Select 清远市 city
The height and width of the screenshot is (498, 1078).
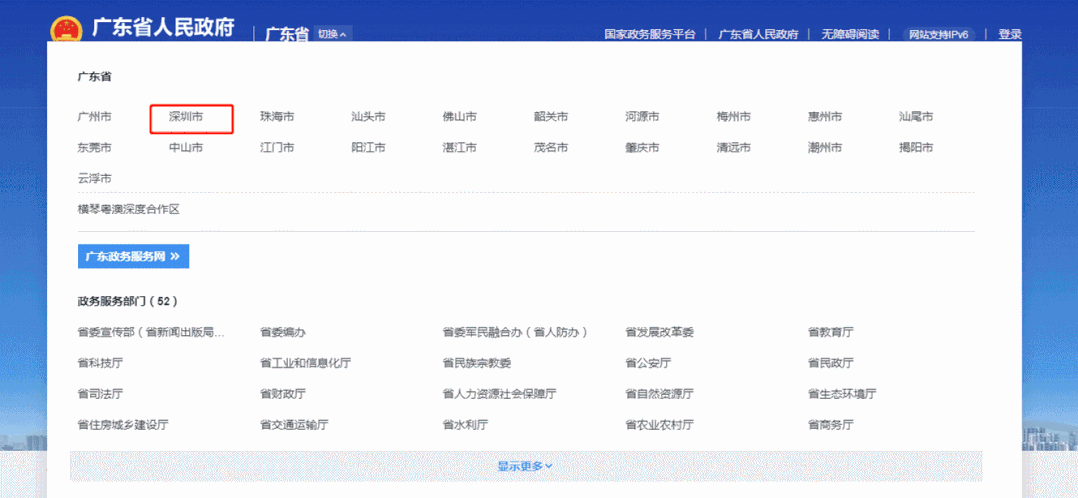734,147
